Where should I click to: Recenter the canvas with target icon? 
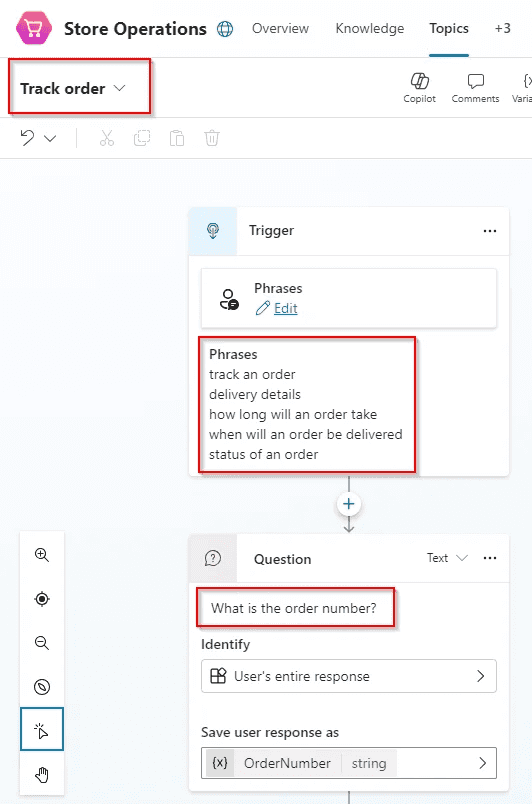click(42, 598)
